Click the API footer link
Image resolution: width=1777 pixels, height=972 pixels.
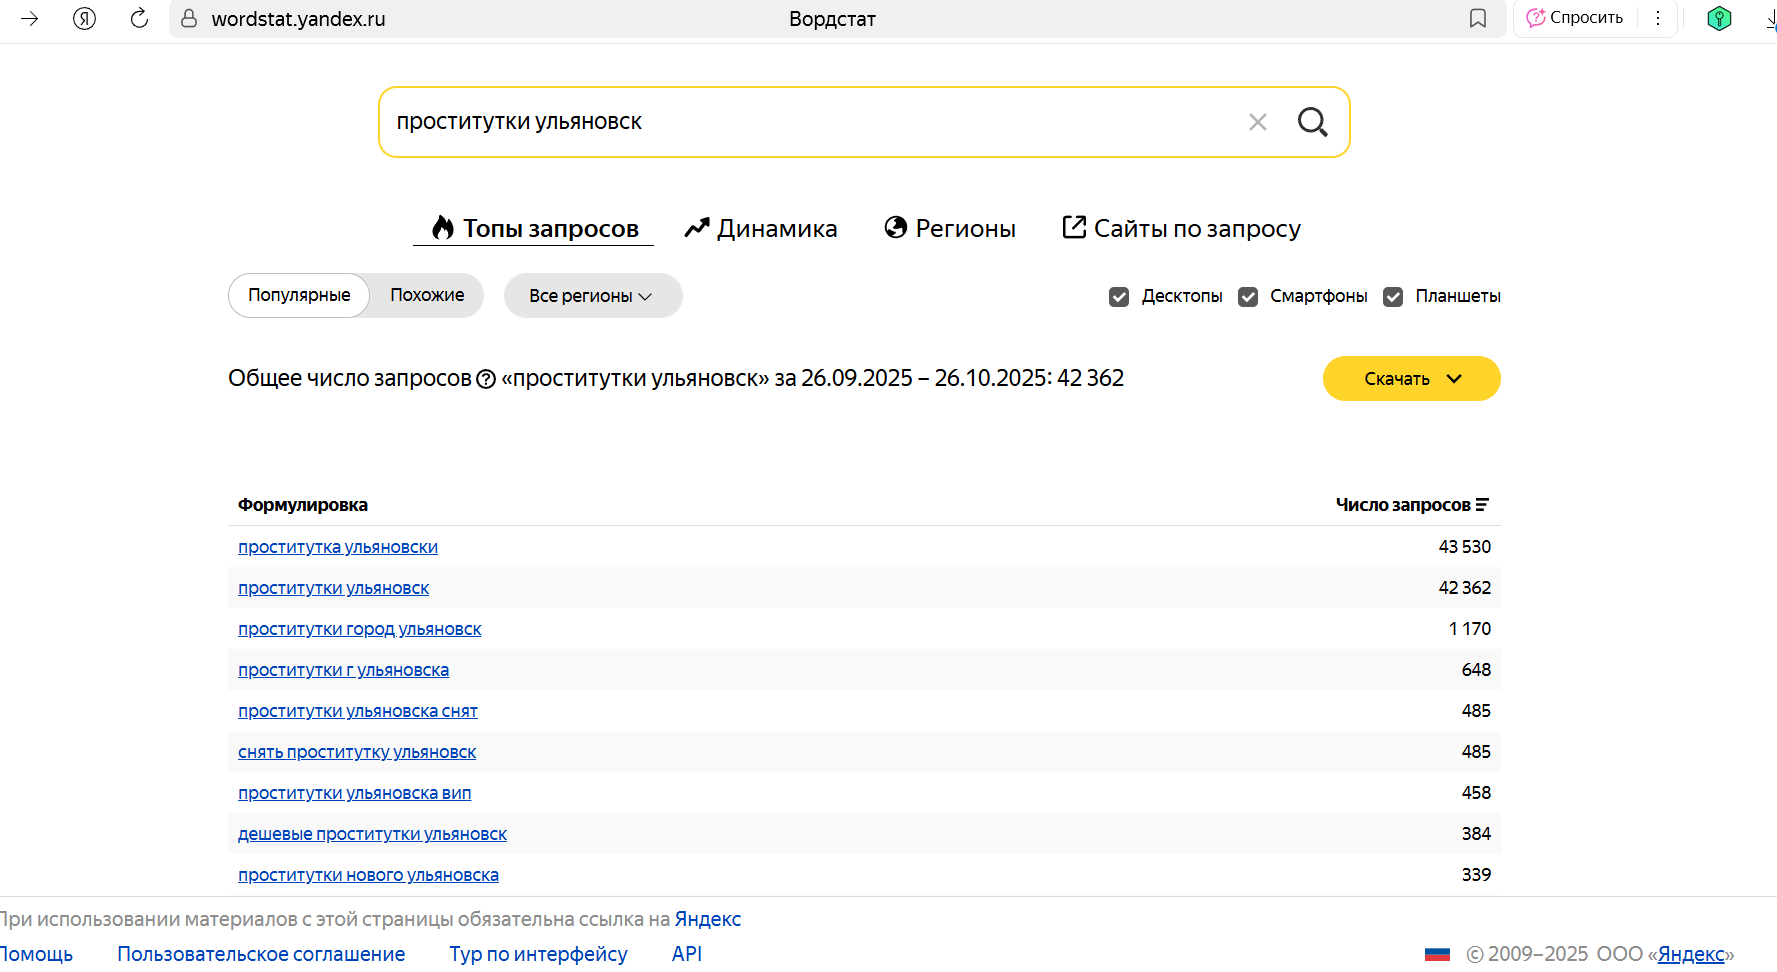(x=687, y=954)
